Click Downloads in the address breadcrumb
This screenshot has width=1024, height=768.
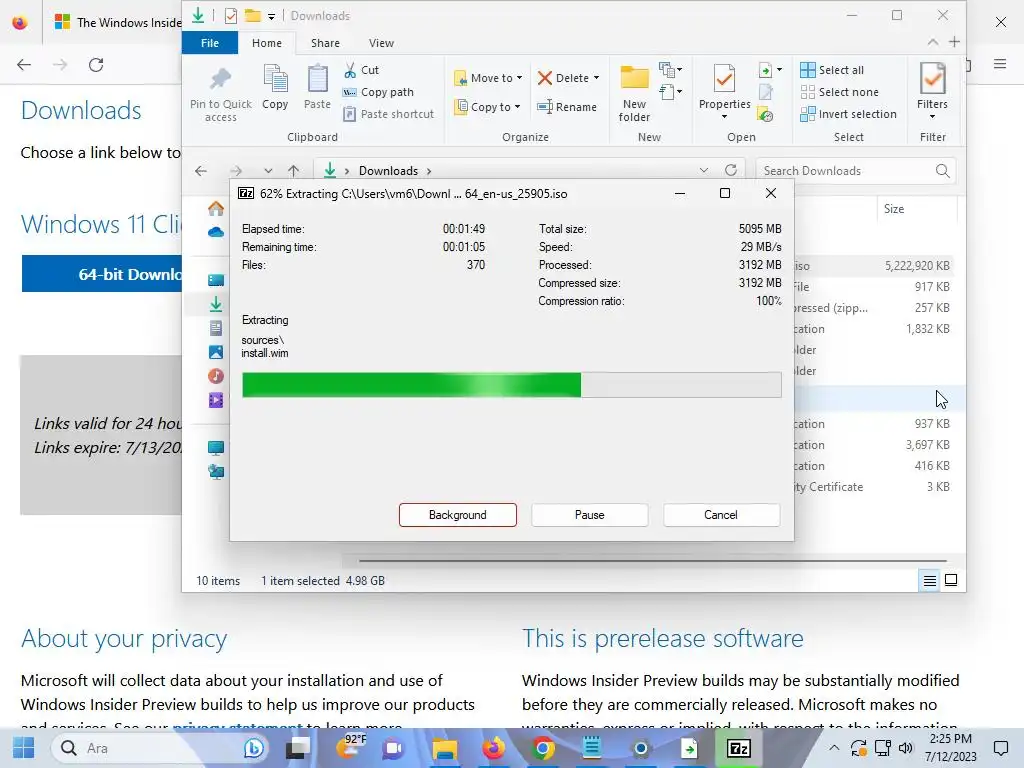pos(388,170)
